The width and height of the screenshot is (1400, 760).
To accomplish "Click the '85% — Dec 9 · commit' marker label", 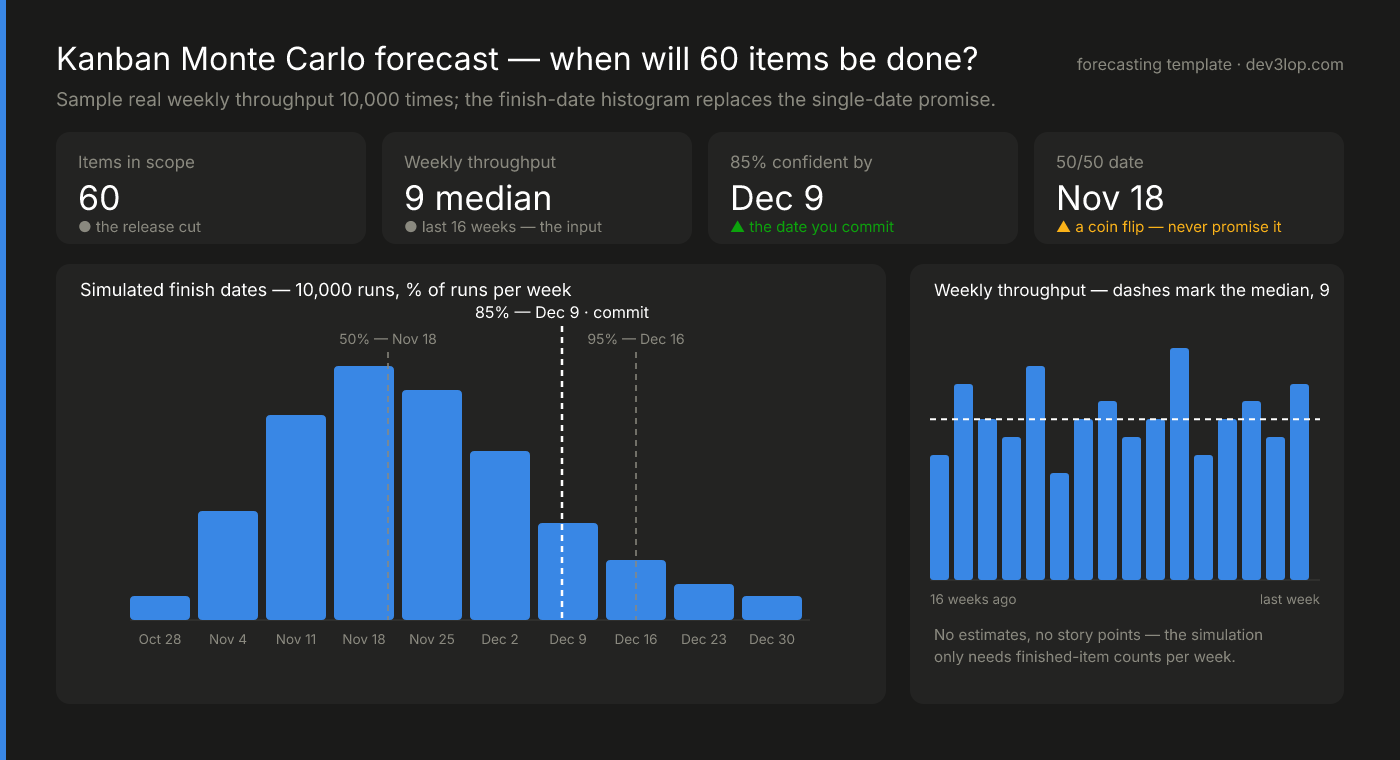I will point(562,313).
